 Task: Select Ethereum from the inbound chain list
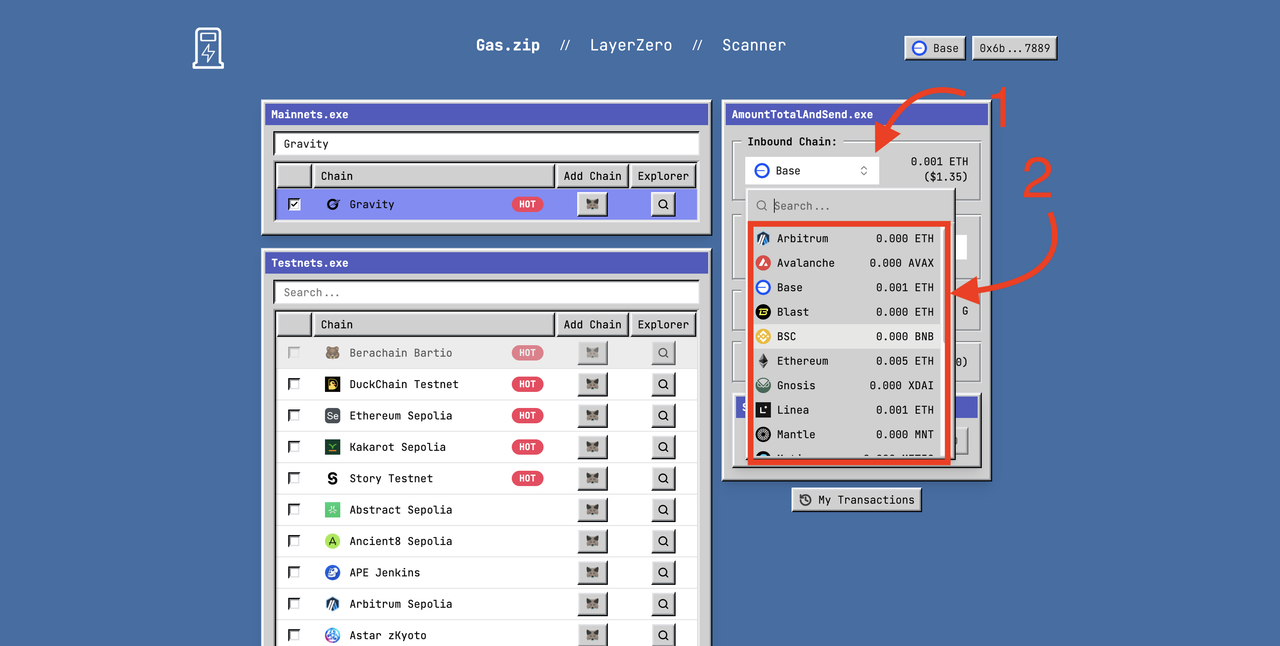(x=846, y=361)
